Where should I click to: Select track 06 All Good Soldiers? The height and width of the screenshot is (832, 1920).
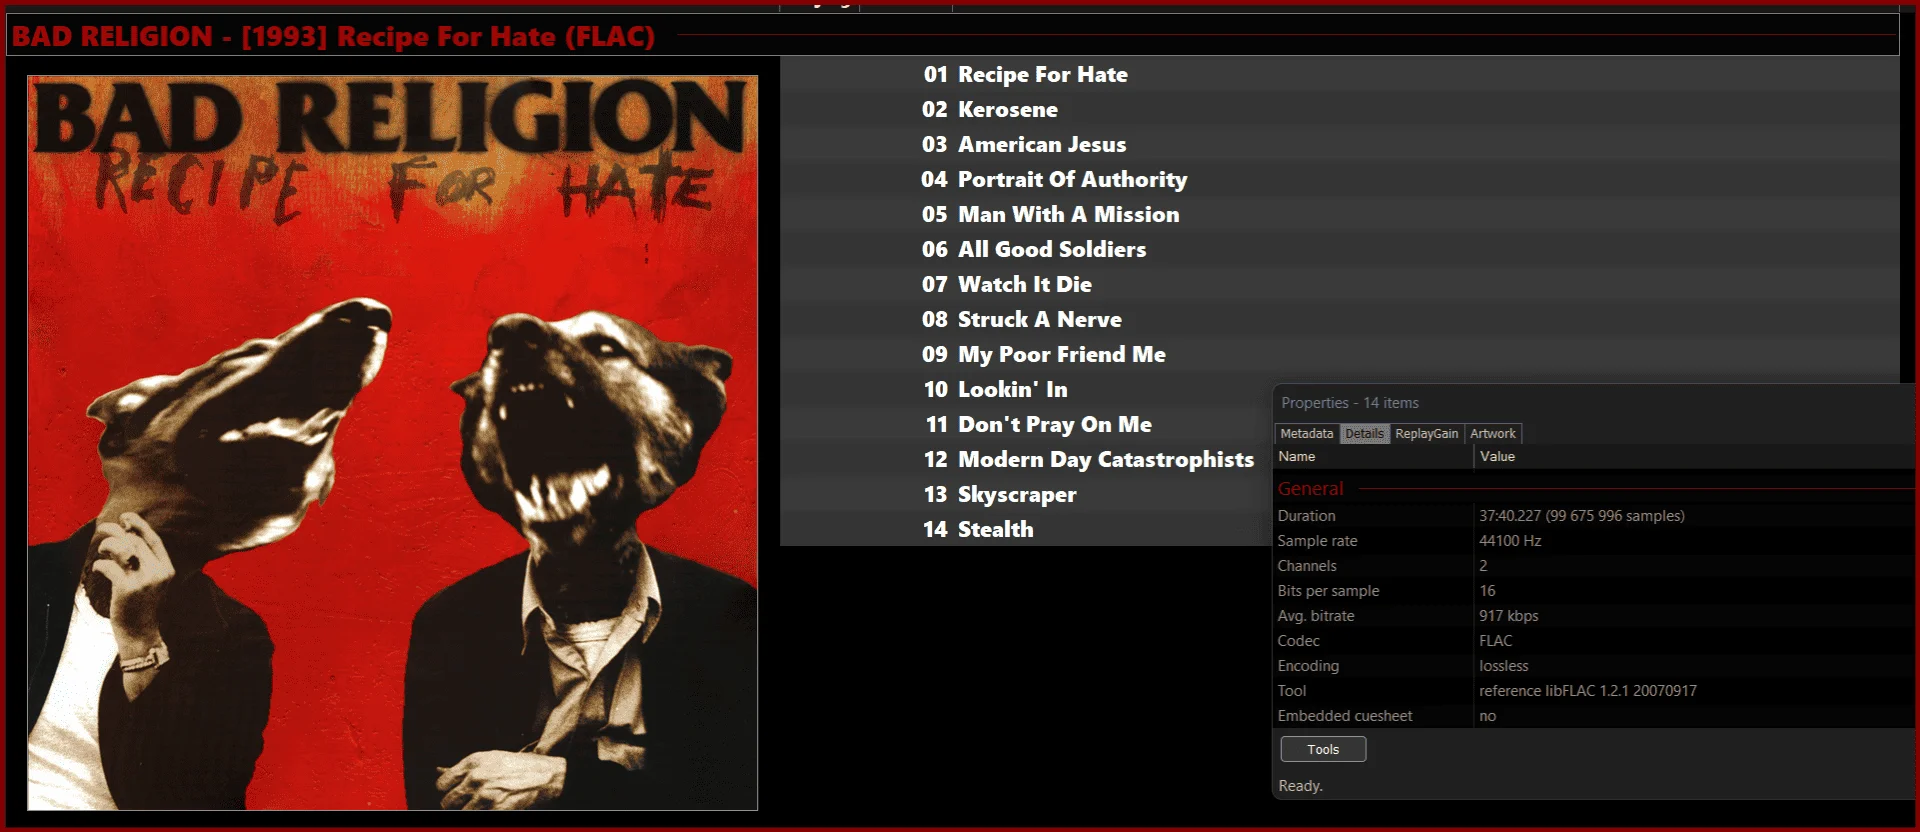[x=1339, y=249]
